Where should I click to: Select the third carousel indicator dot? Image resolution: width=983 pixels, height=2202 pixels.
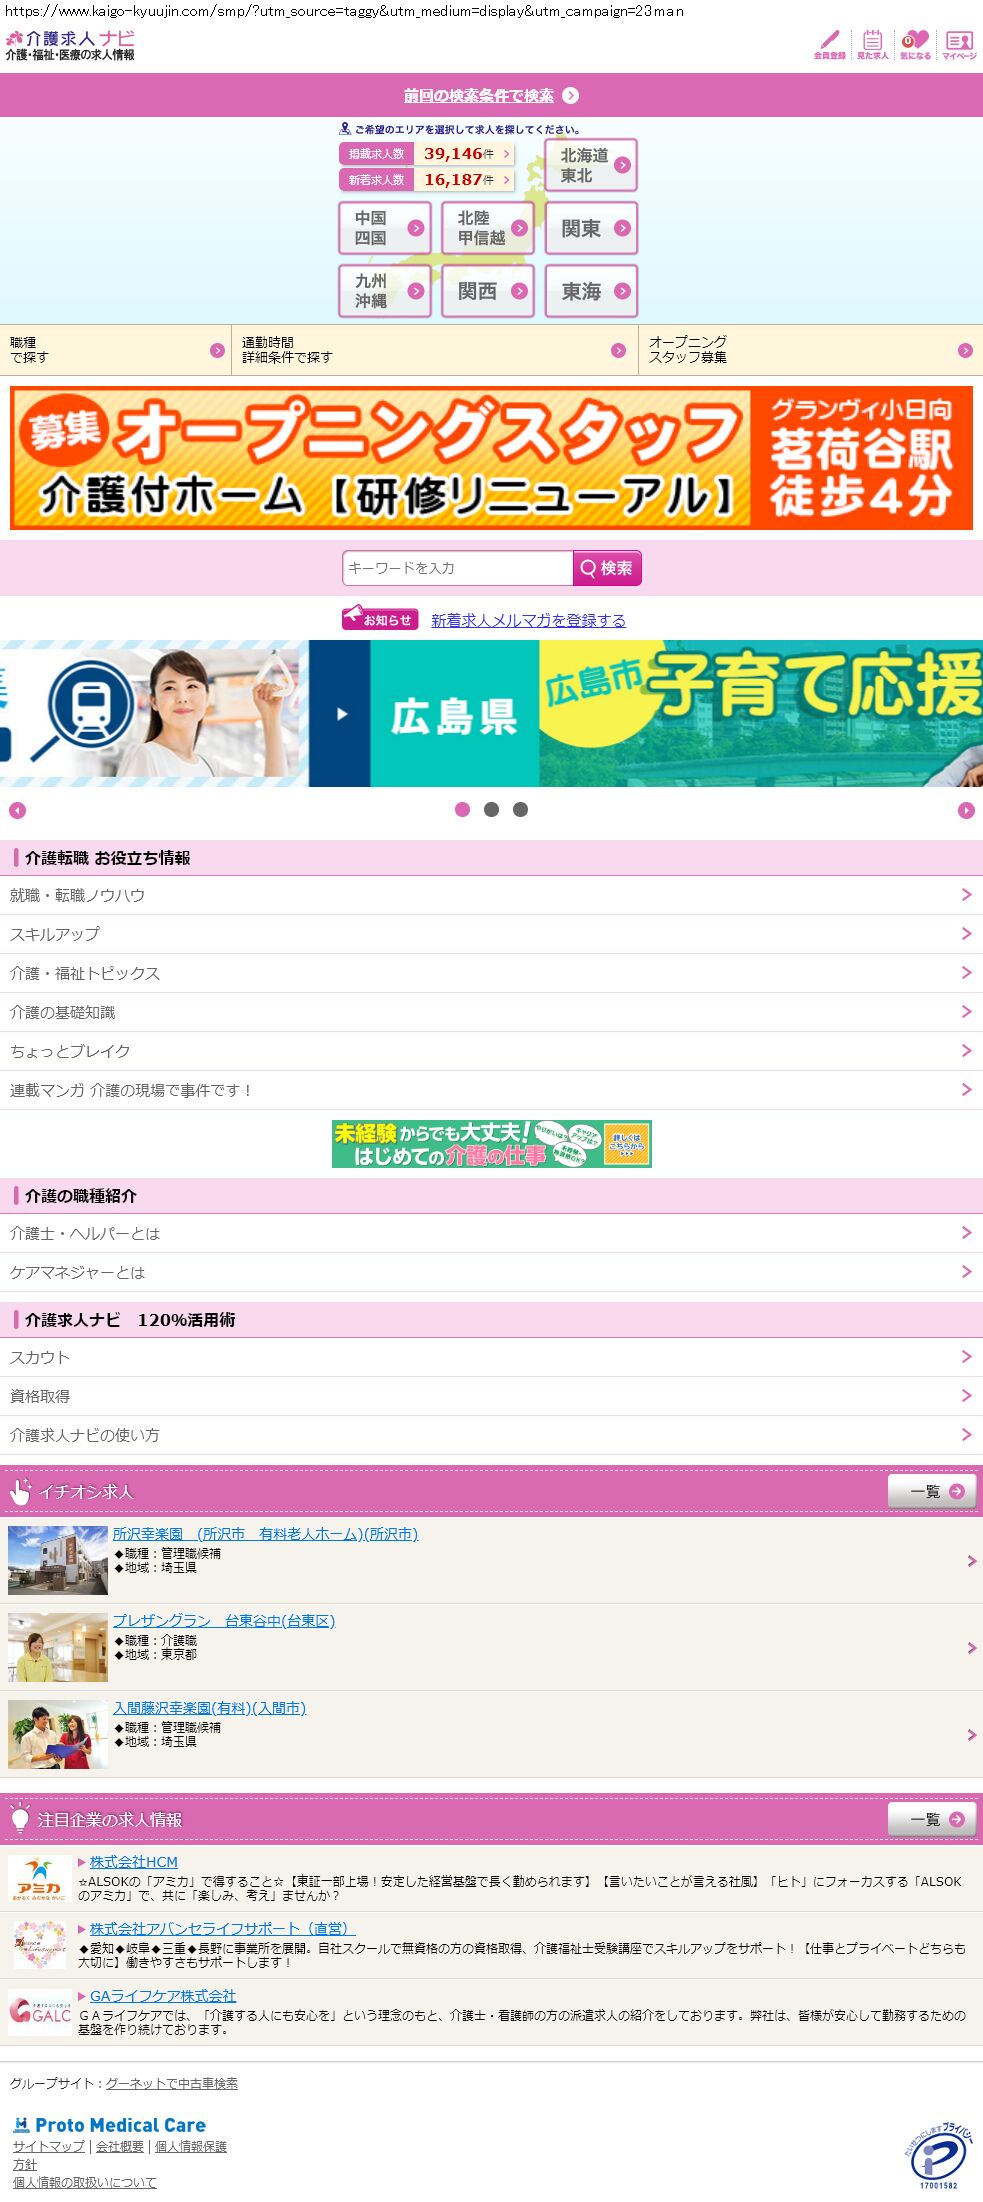tap(520, 810)
